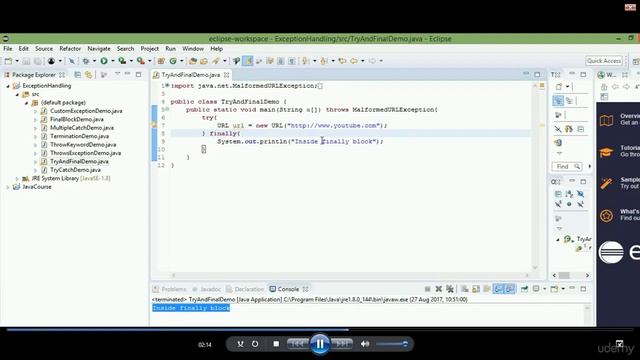This screenshot has height=360, width=640.
Task: Collapse the src folder node
Action: (18, 94)
